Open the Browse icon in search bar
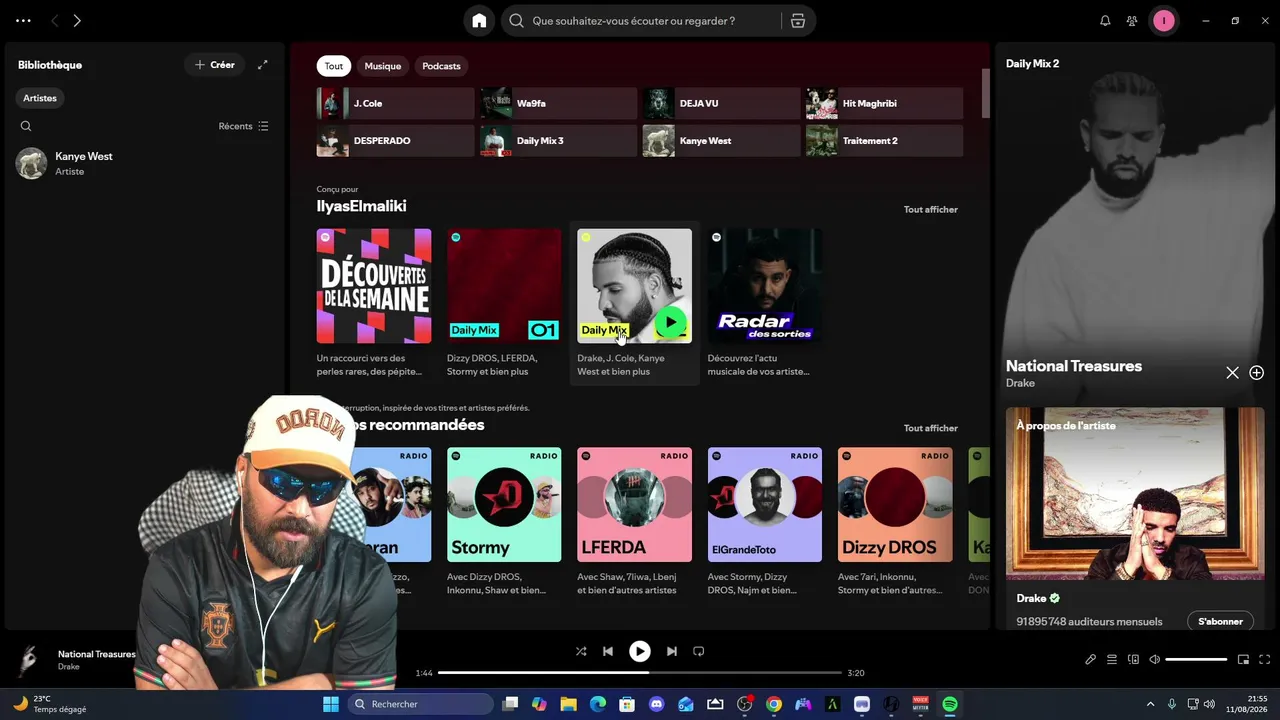 798,21
